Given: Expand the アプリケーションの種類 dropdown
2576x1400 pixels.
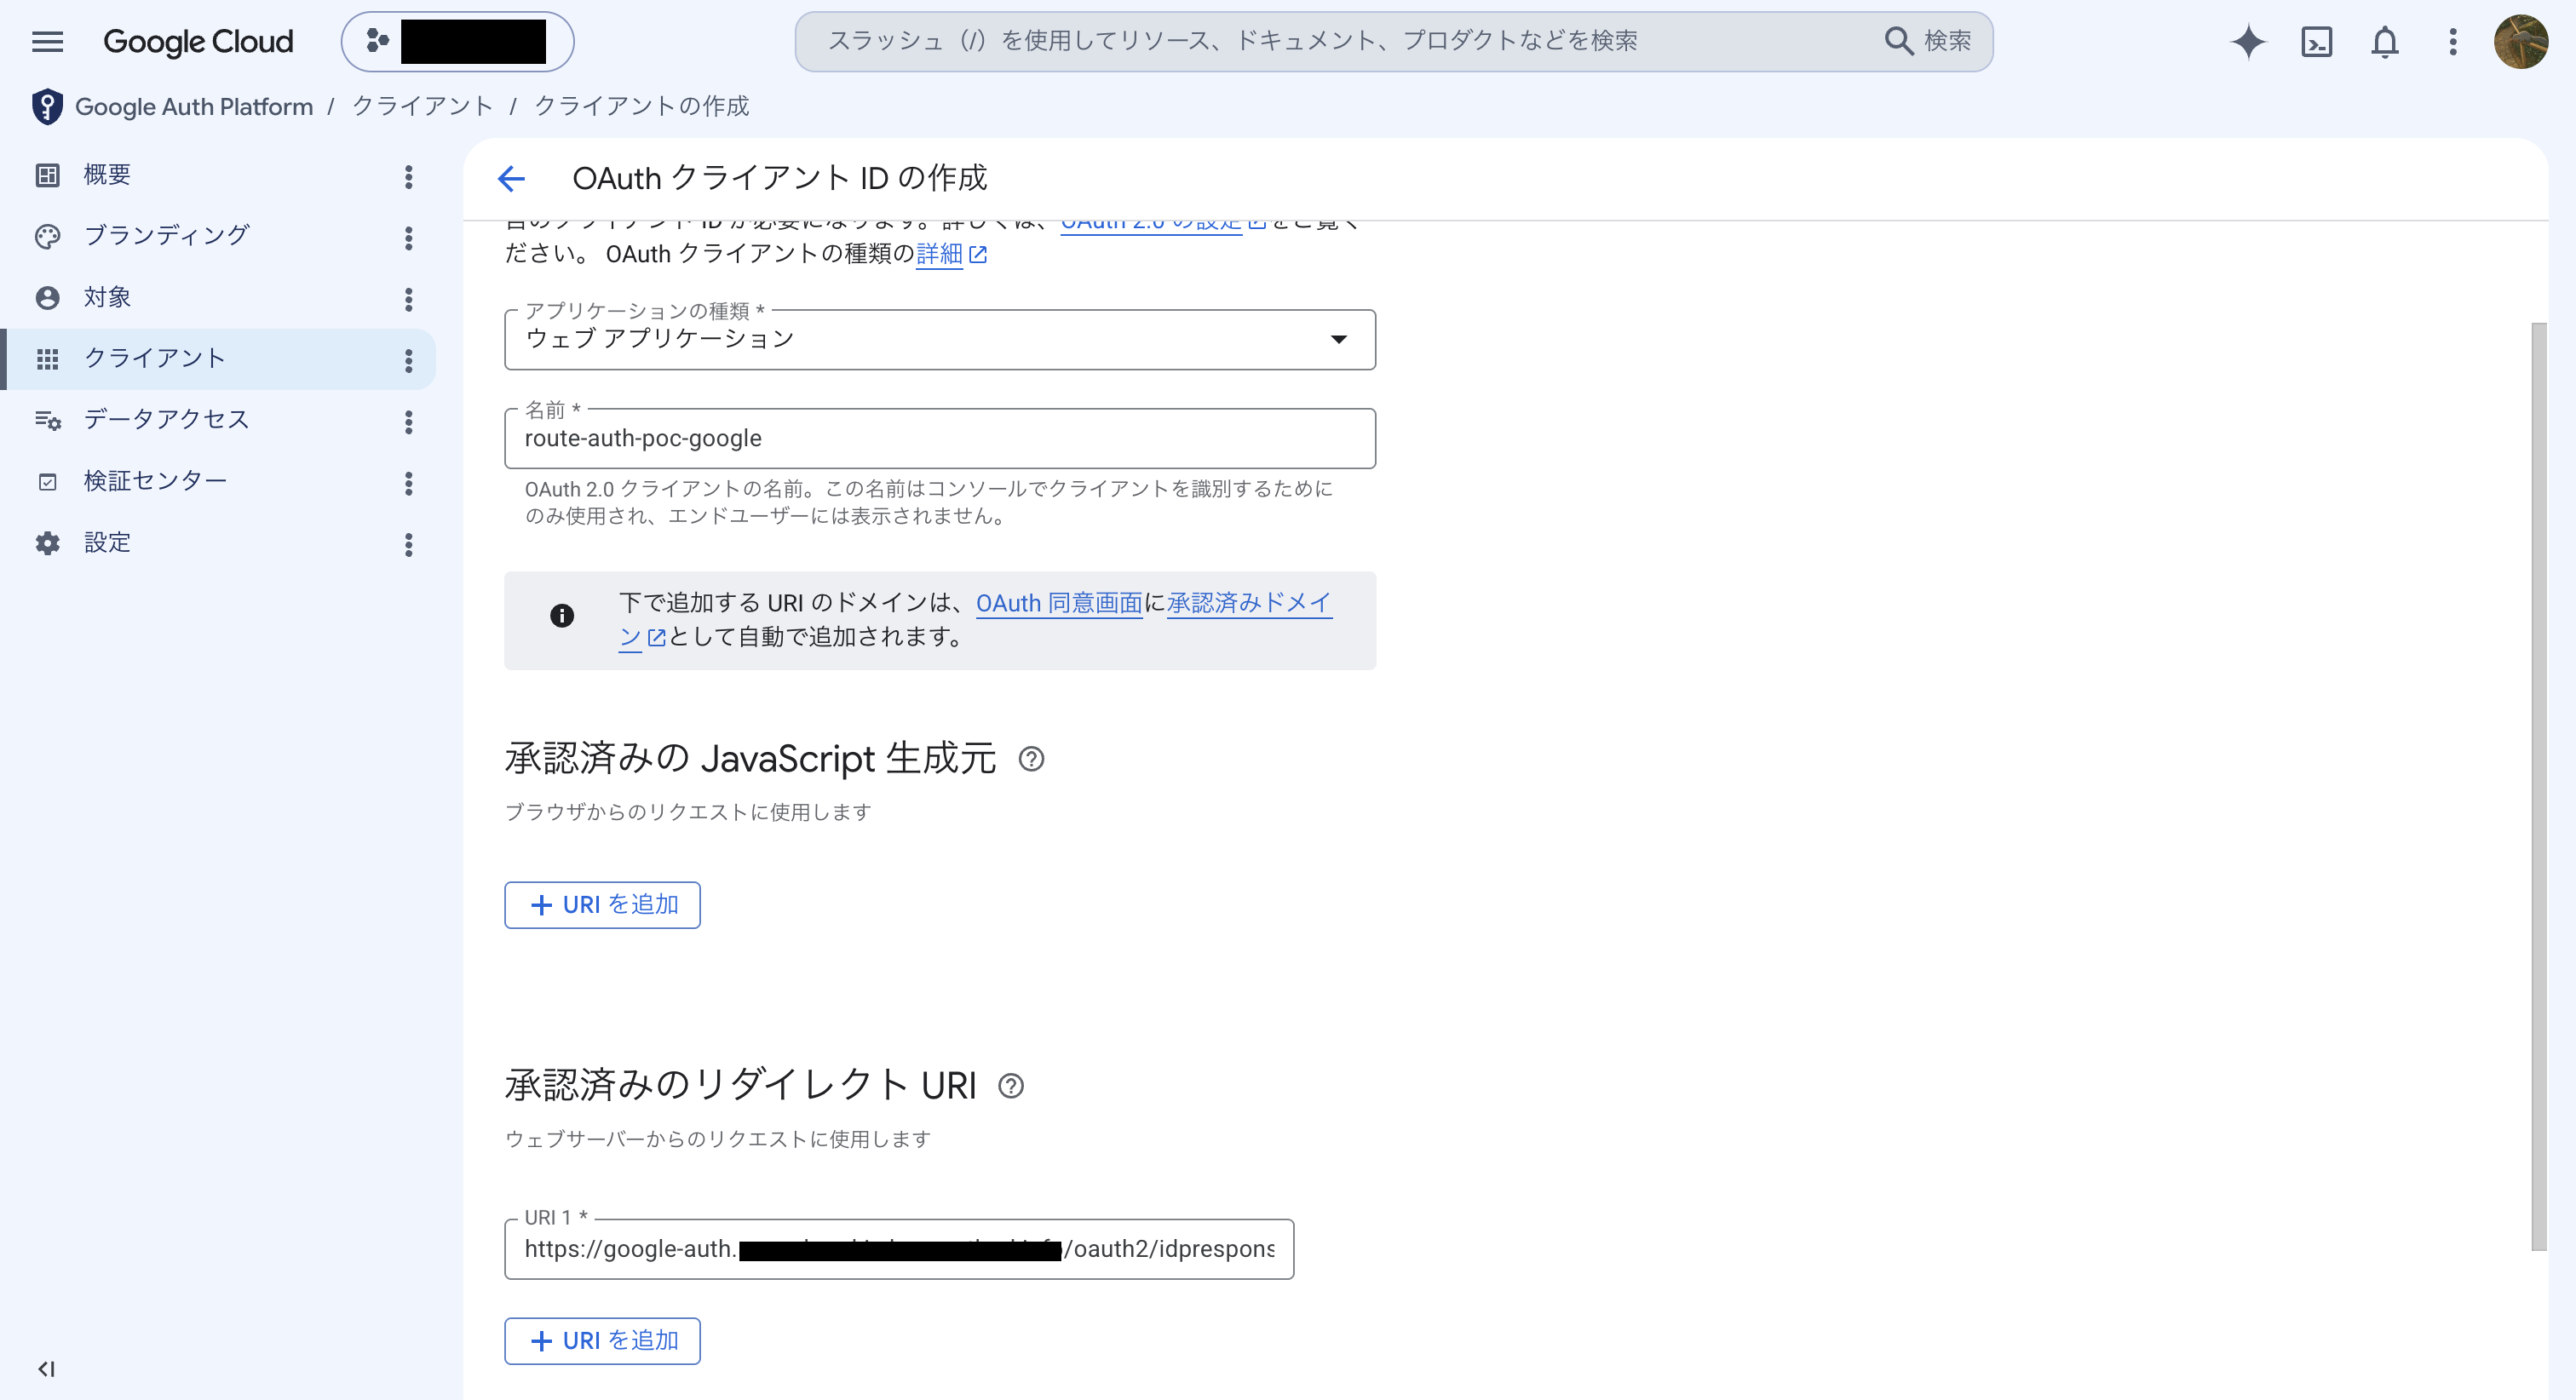Looking at the screenshot, I should [940, 340].
